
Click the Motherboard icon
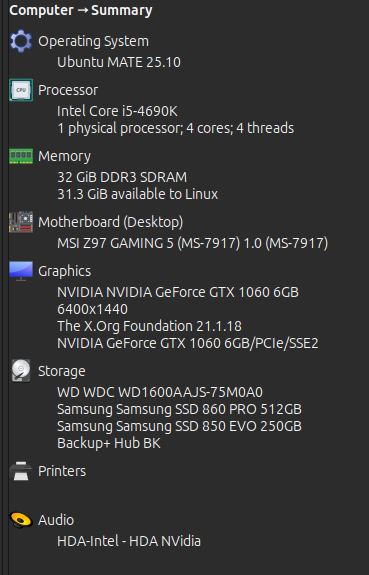coord(21,222)
